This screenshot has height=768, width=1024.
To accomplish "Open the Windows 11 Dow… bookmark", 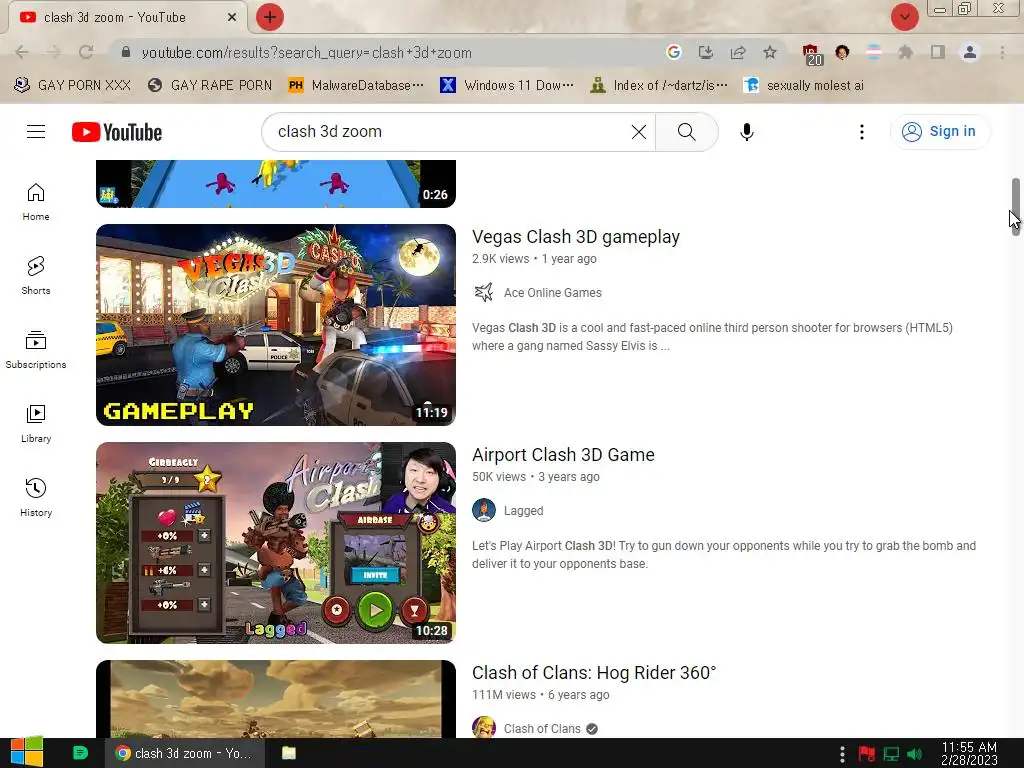I will click(507, 85).
